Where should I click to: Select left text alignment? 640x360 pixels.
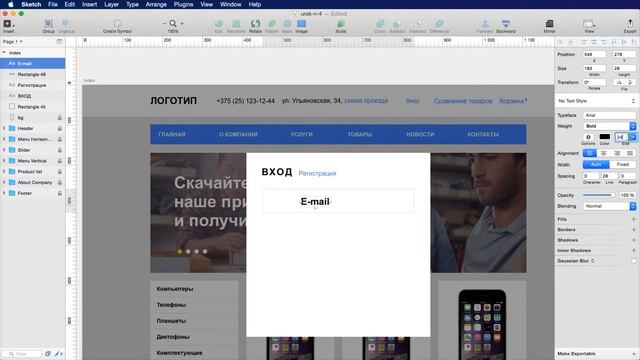(x=590, y=153)
